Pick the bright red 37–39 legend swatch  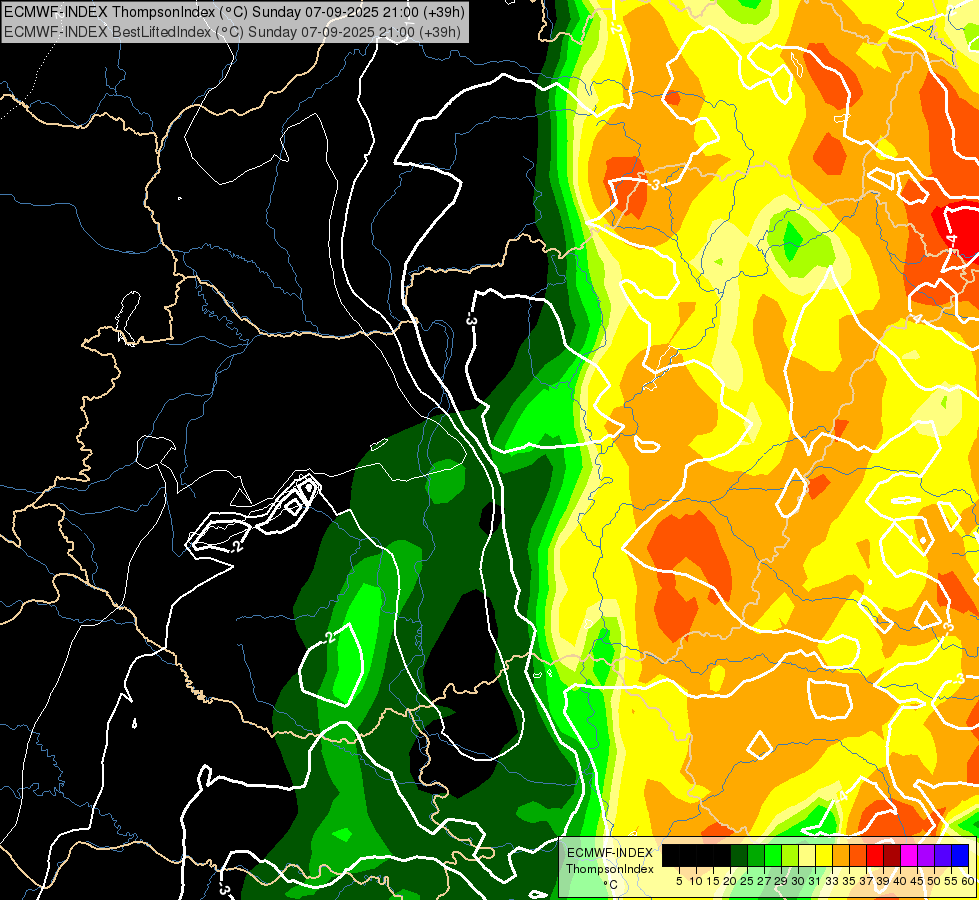pos(875,855)
